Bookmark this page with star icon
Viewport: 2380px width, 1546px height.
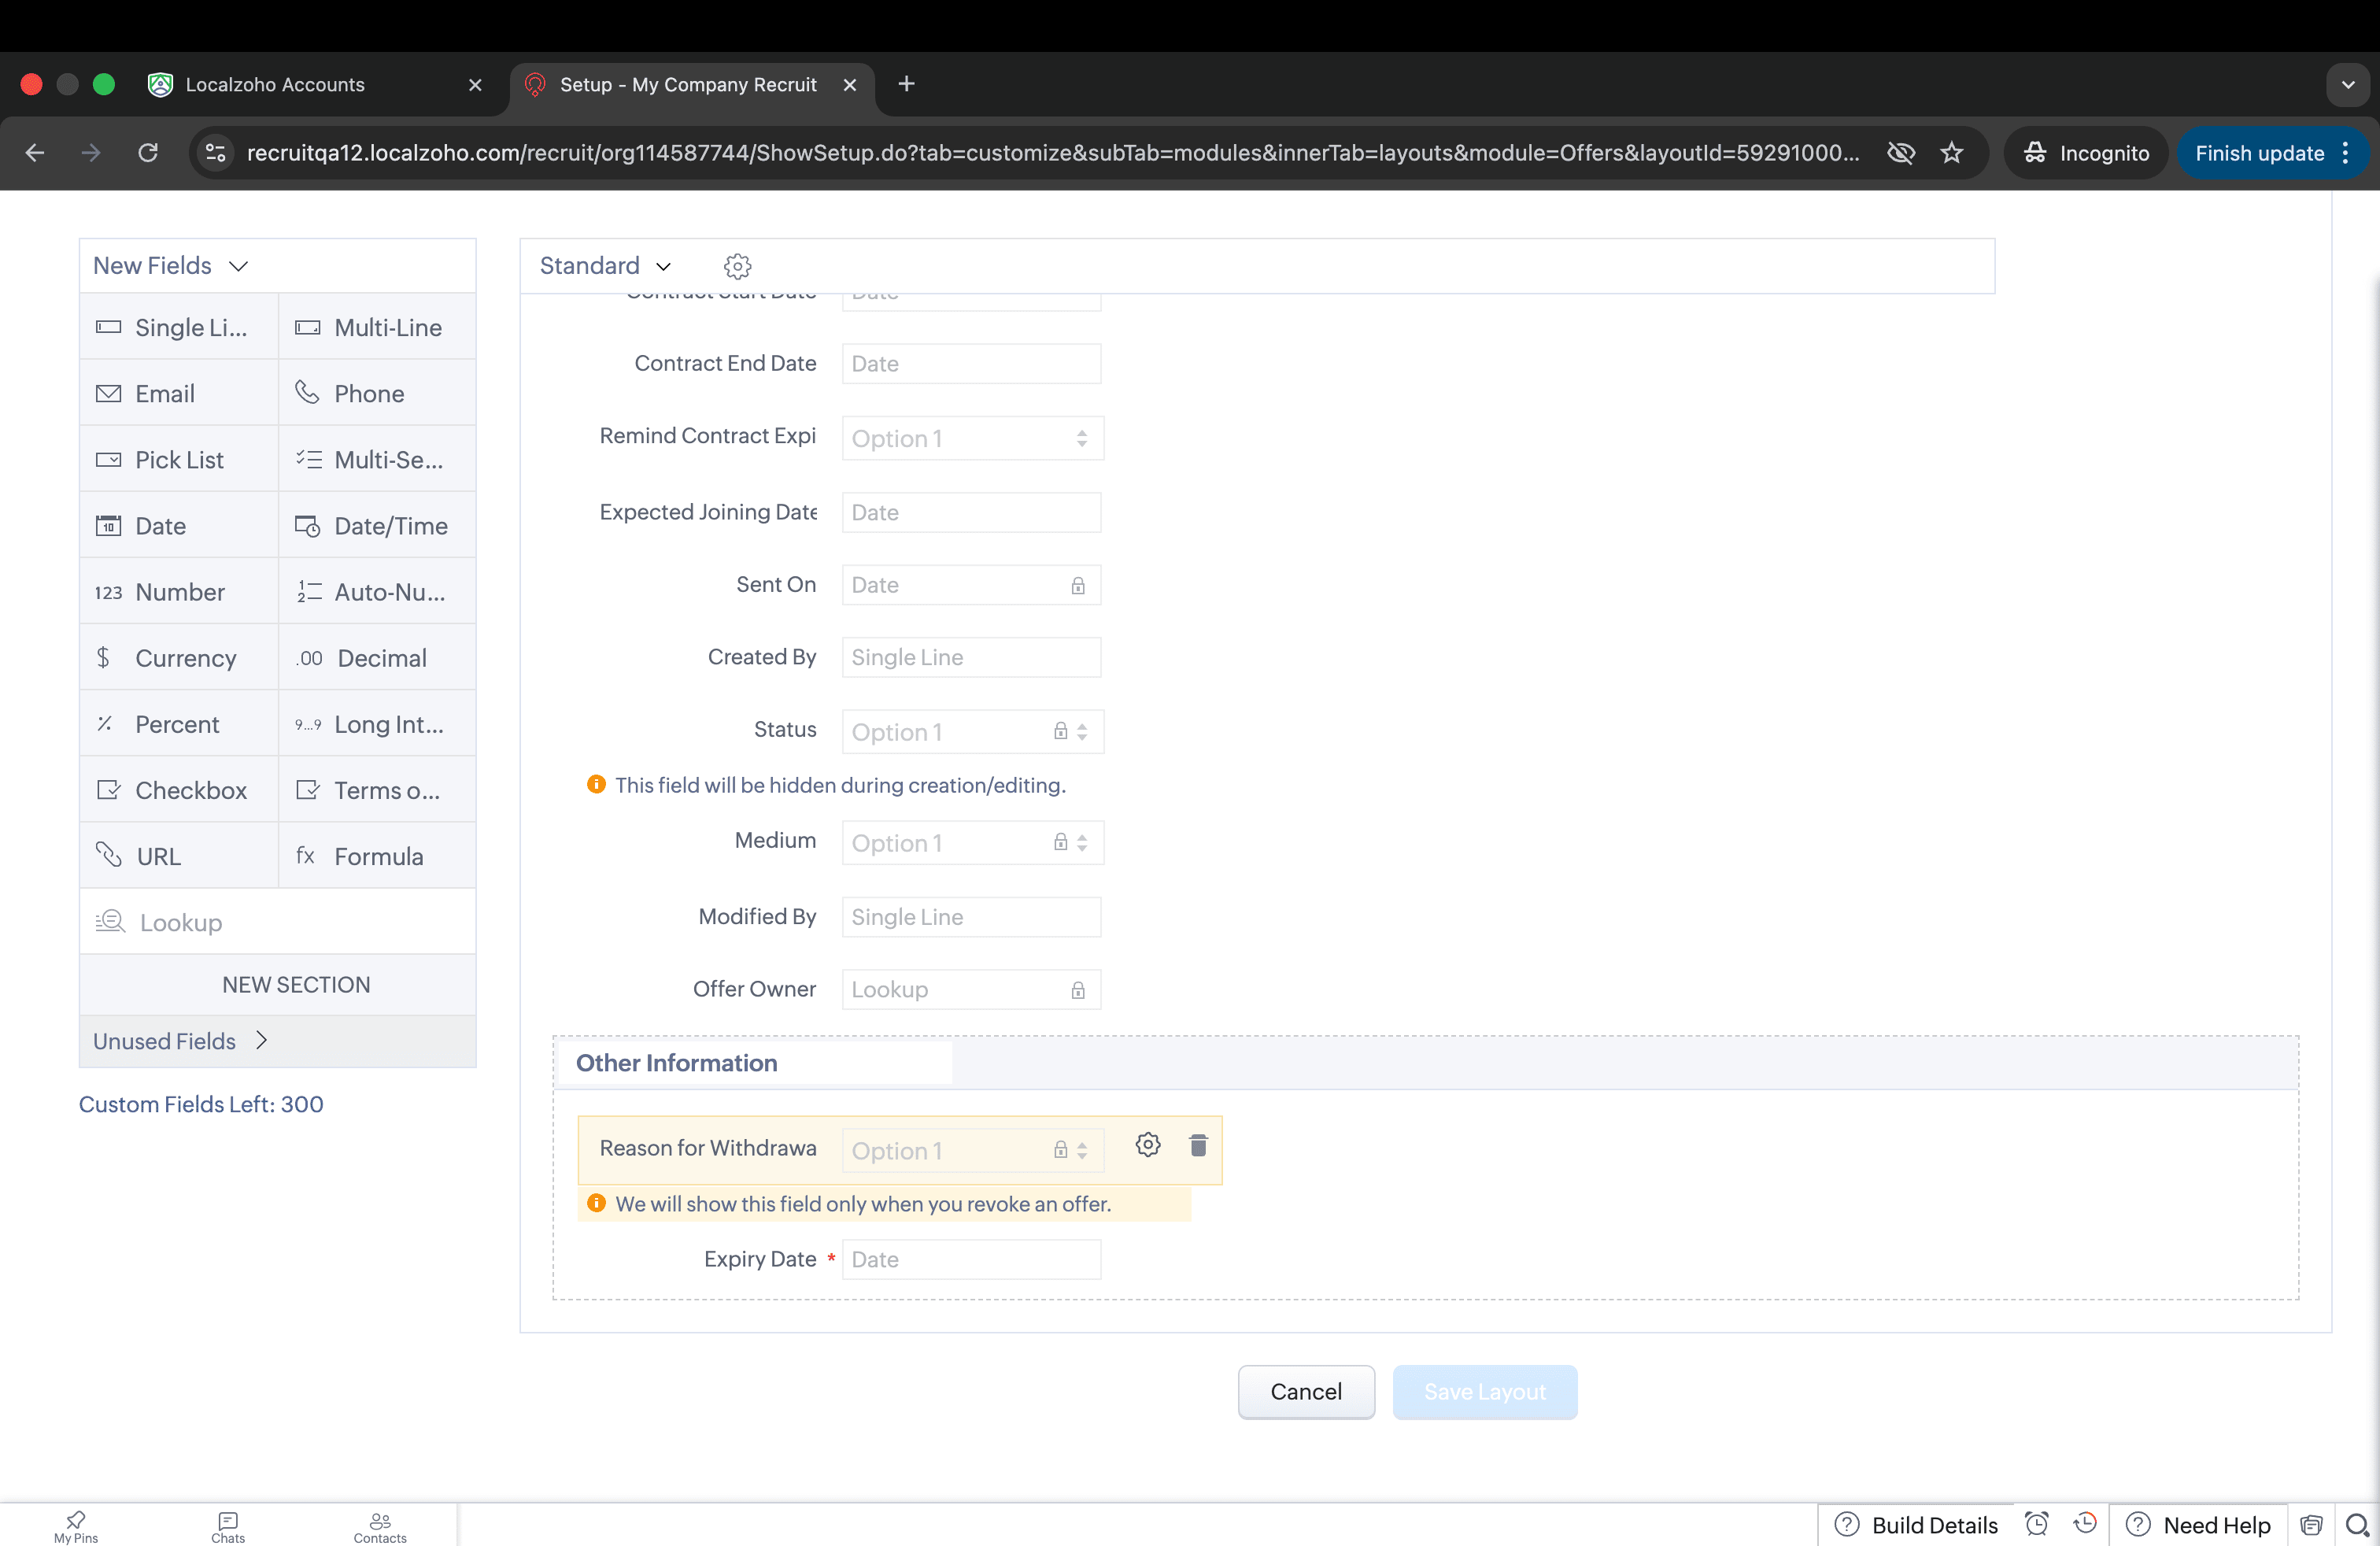(x=1951, y=153)
